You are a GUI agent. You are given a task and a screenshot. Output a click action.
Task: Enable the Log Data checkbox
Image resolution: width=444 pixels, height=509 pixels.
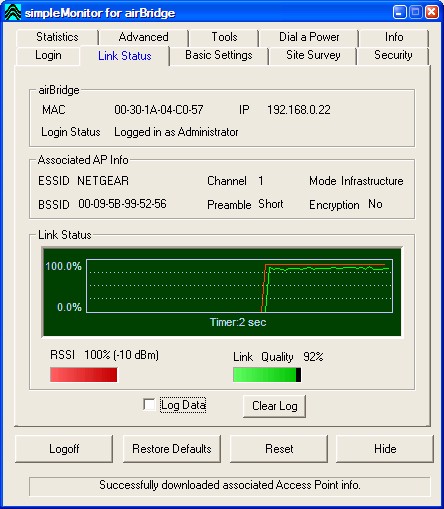click(x=149, y=405)
